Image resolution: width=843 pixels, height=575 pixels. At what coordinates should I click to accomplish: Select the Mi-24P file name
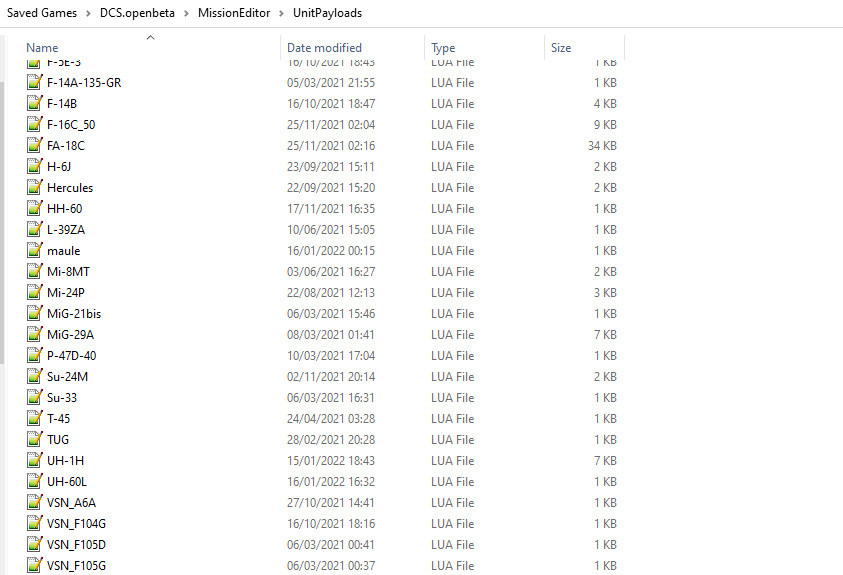(x=66, y=292)
